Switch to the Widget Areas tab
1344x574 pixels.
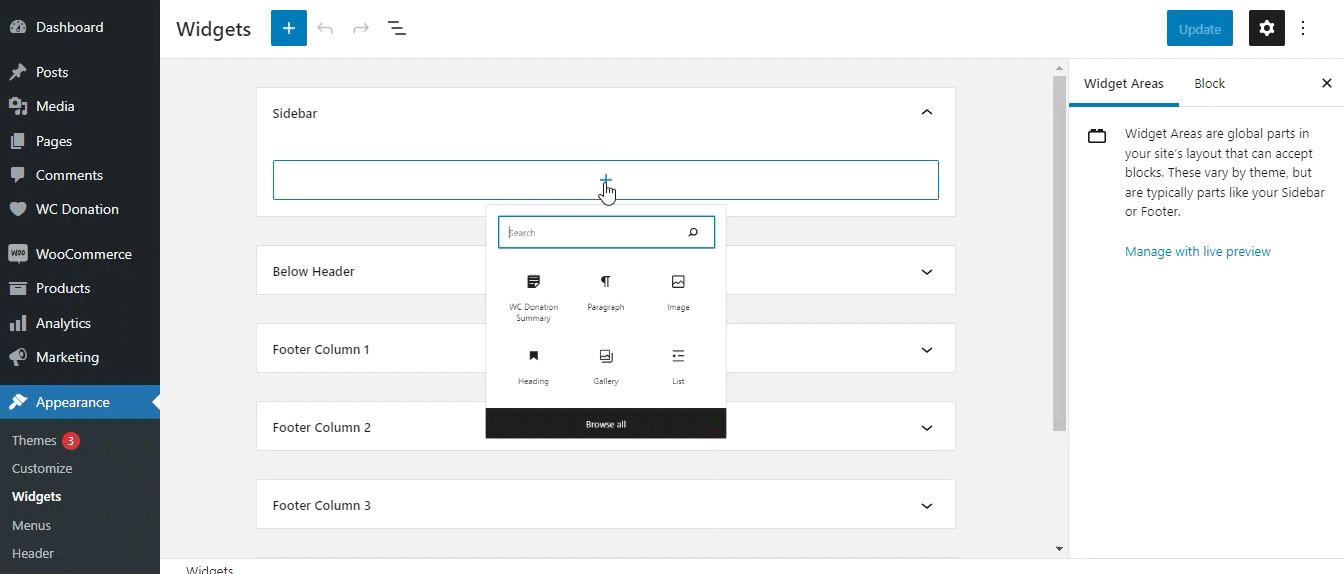[x=1124, y=83]
